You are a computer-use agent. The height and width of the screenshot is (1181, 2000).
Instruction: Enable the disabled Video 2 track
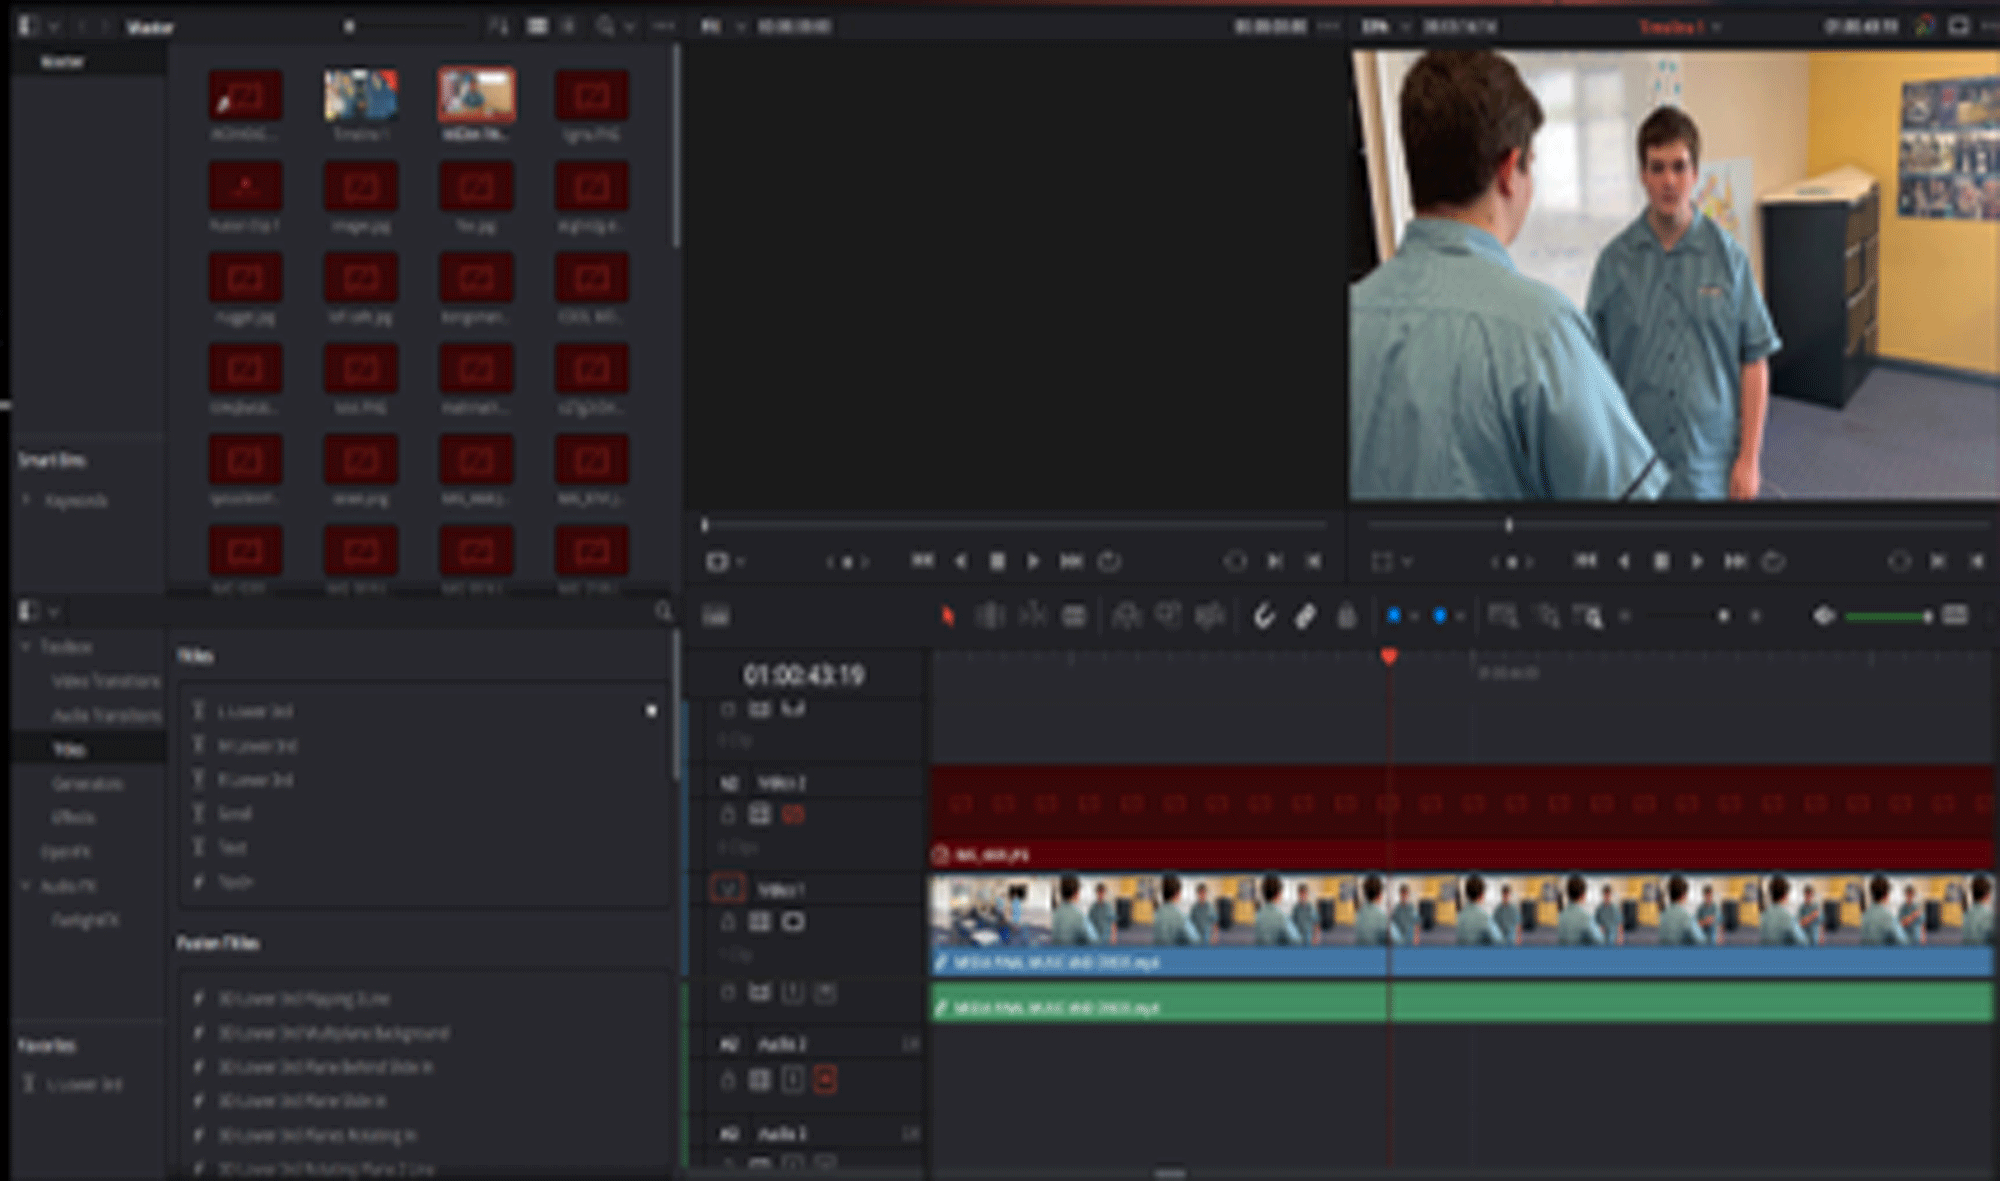793,815
